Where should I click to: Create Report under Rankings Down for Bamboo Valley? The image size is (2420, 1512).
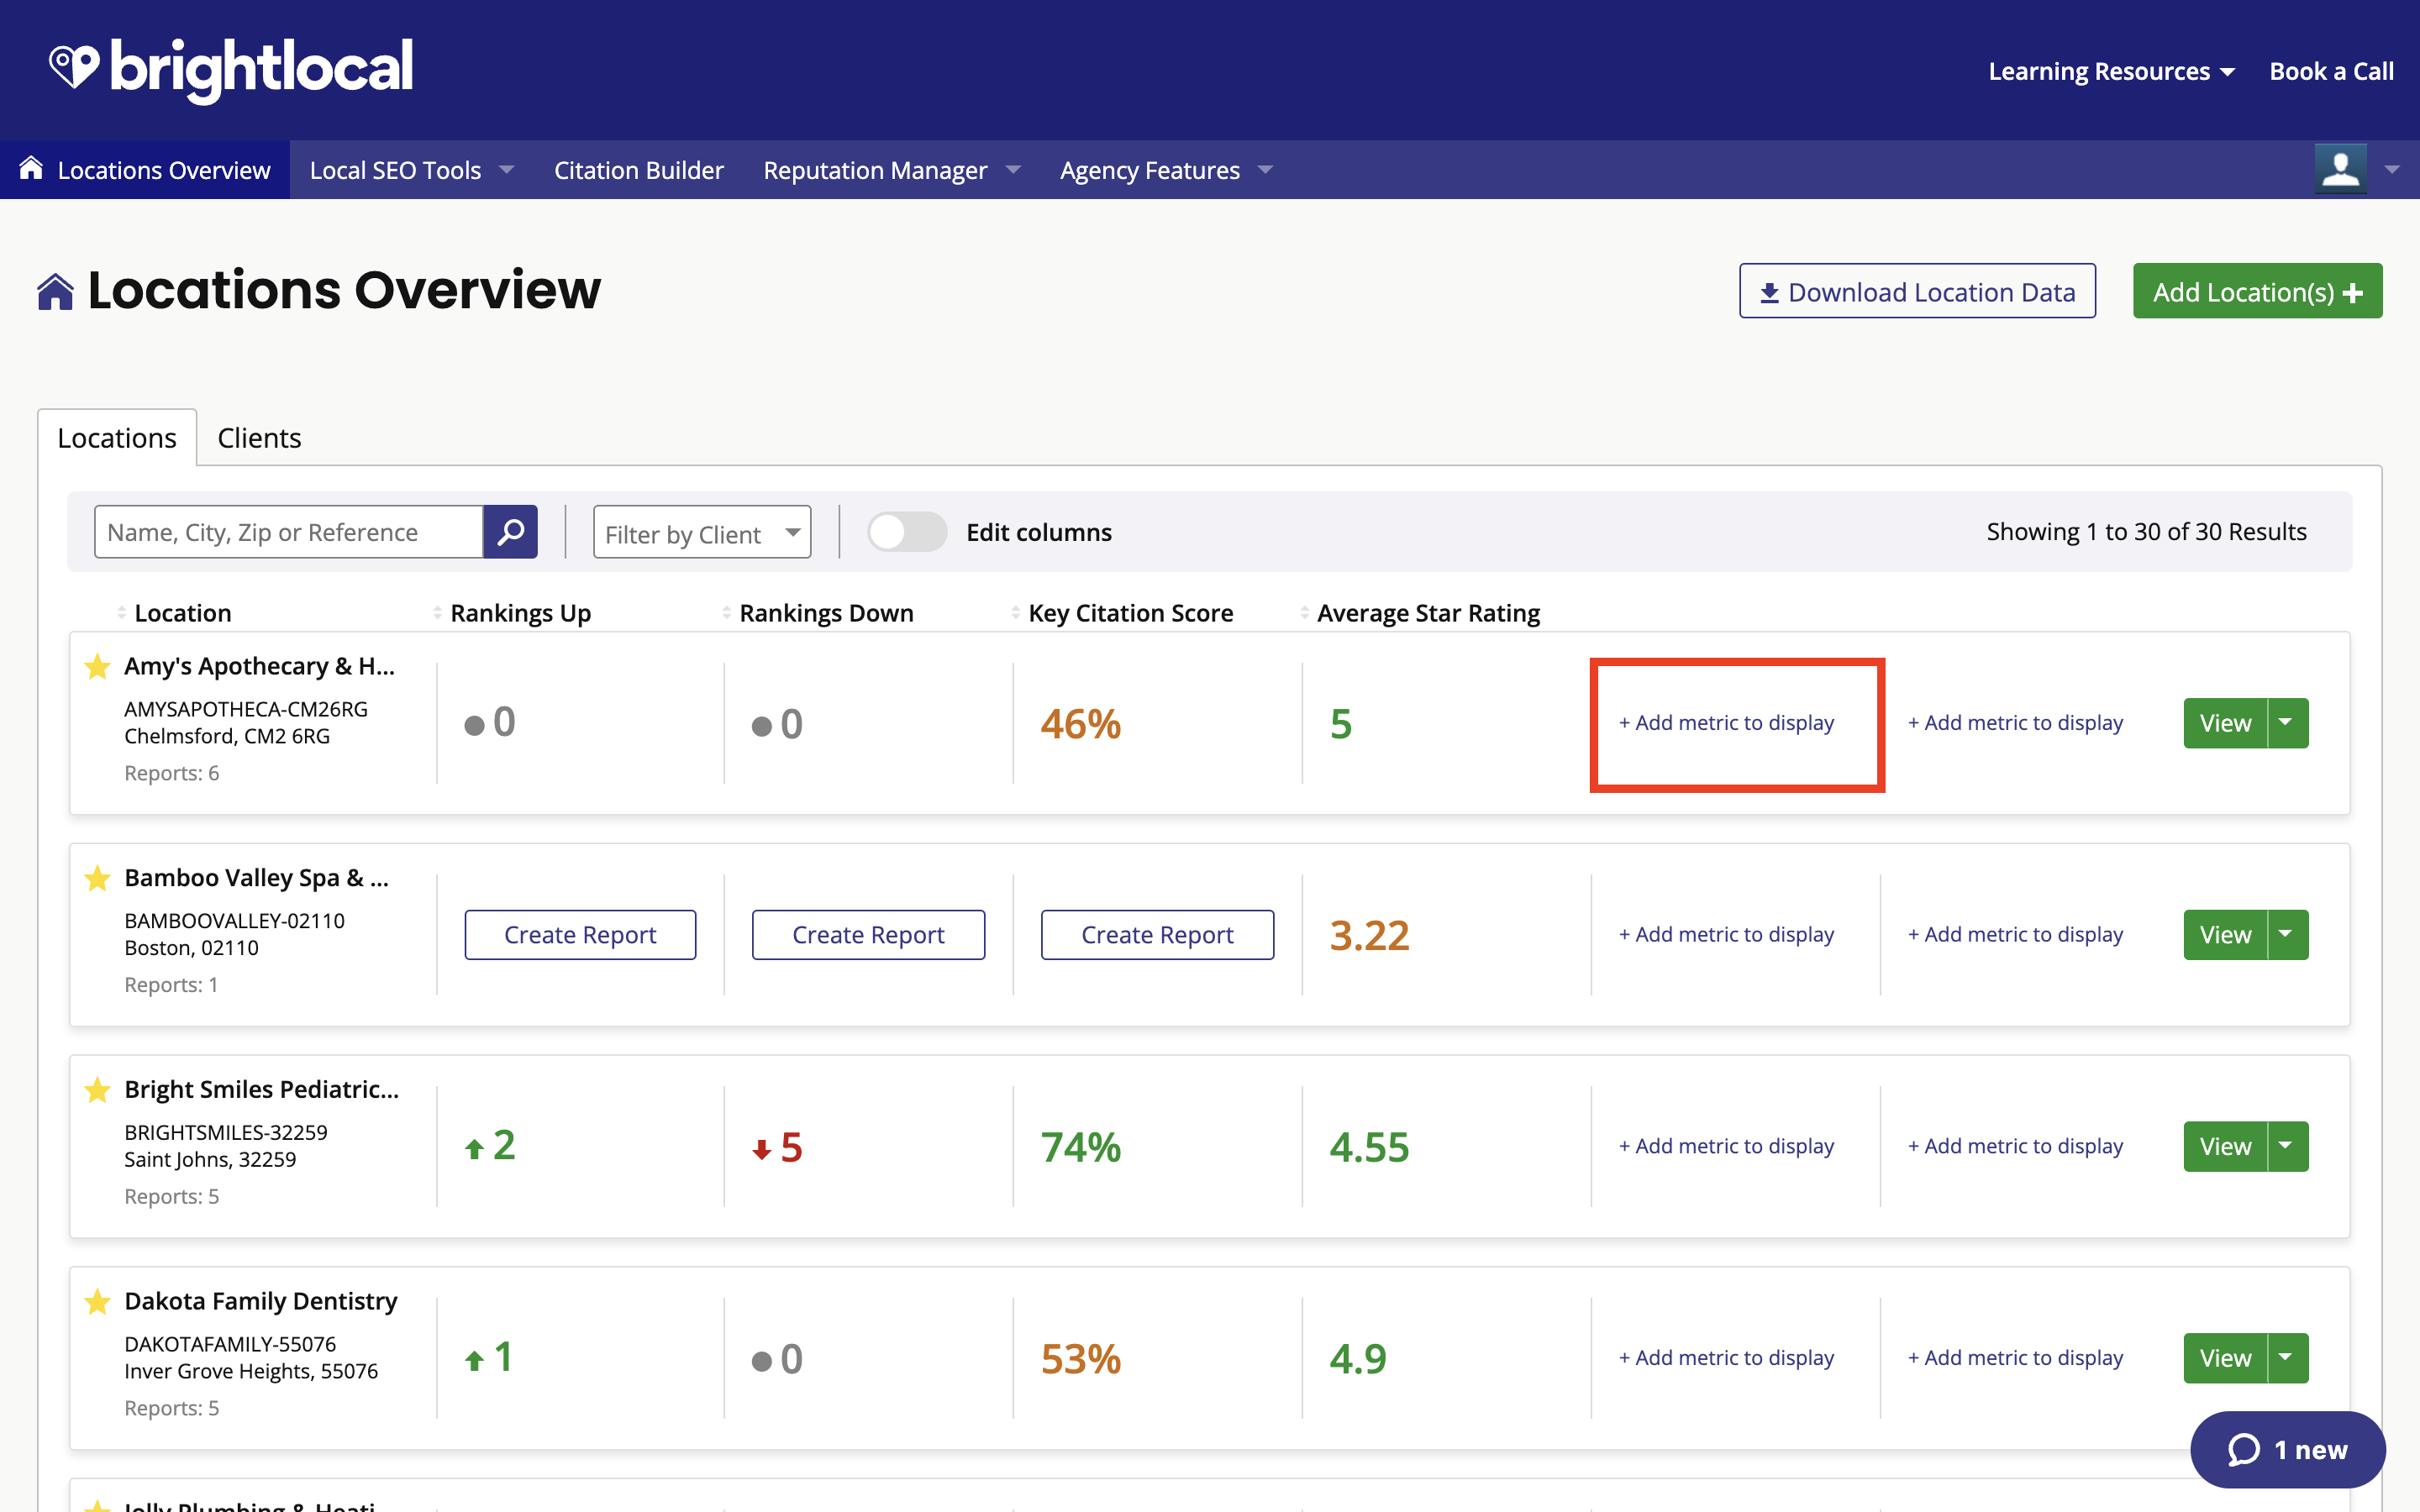(868, 935)
